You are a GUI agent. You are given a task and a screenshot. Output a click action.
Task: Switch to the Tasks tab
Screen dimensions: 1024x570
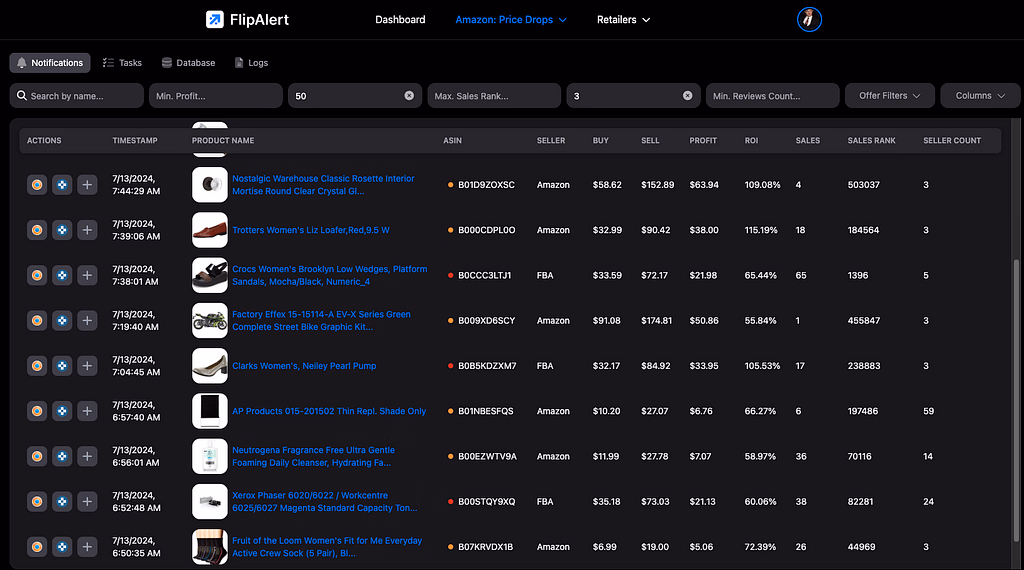(x=122, y=63)
